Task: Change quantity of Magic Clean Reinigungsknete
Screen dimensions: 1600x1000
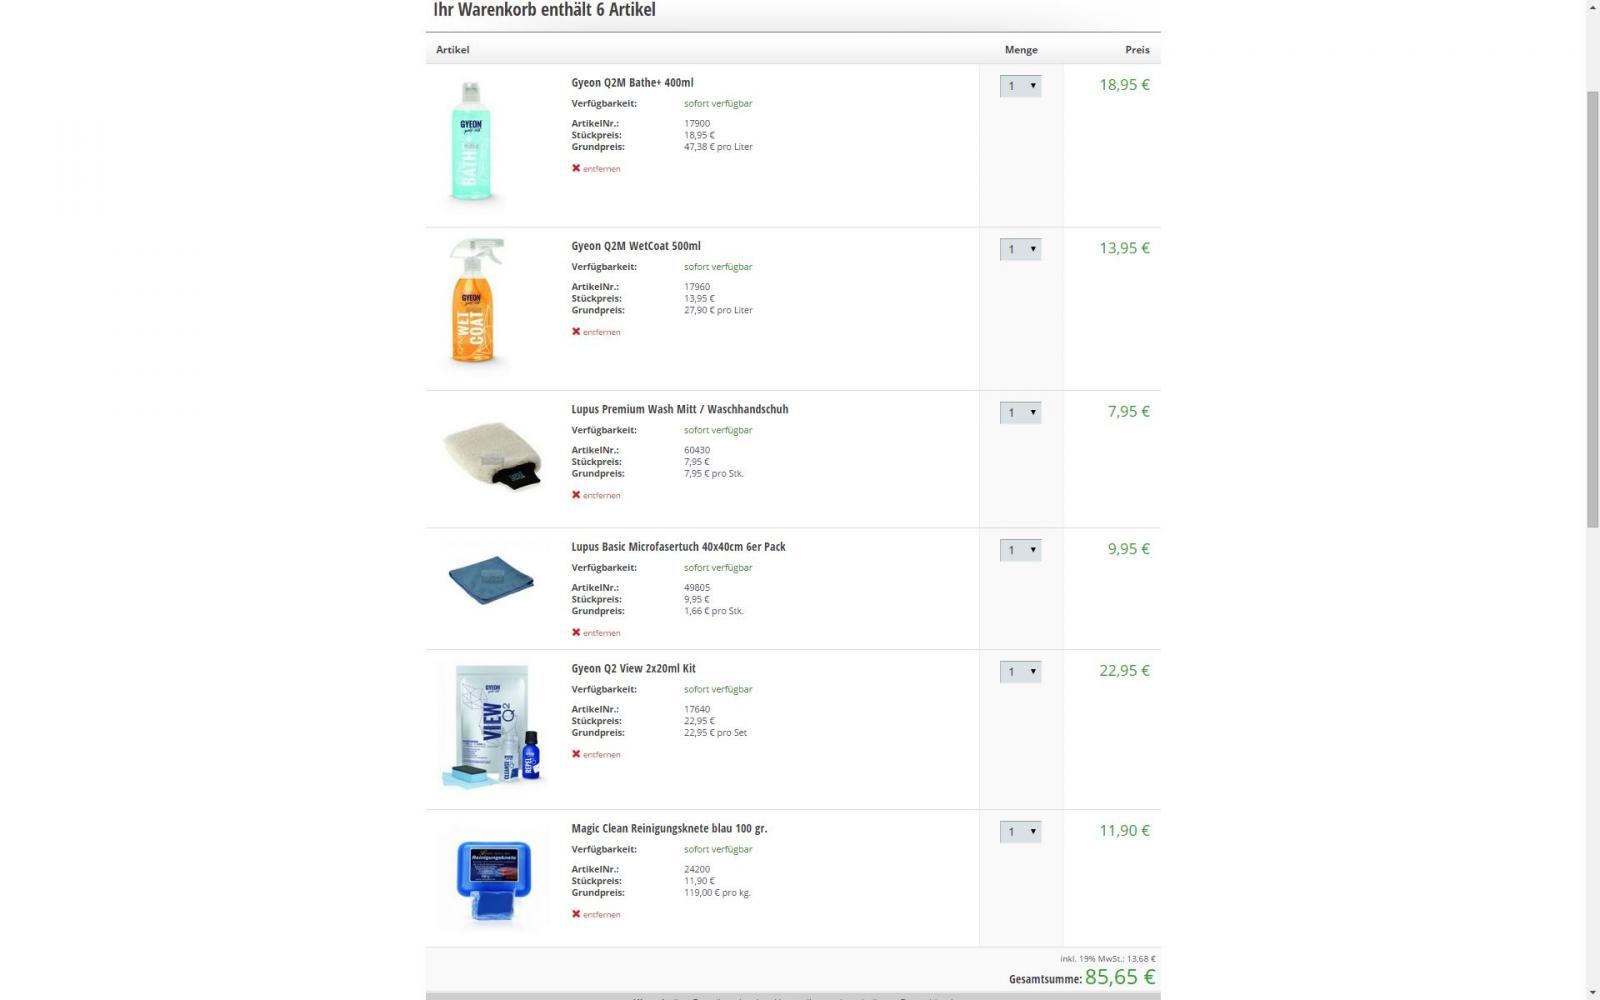Action: pos(1020,832)
